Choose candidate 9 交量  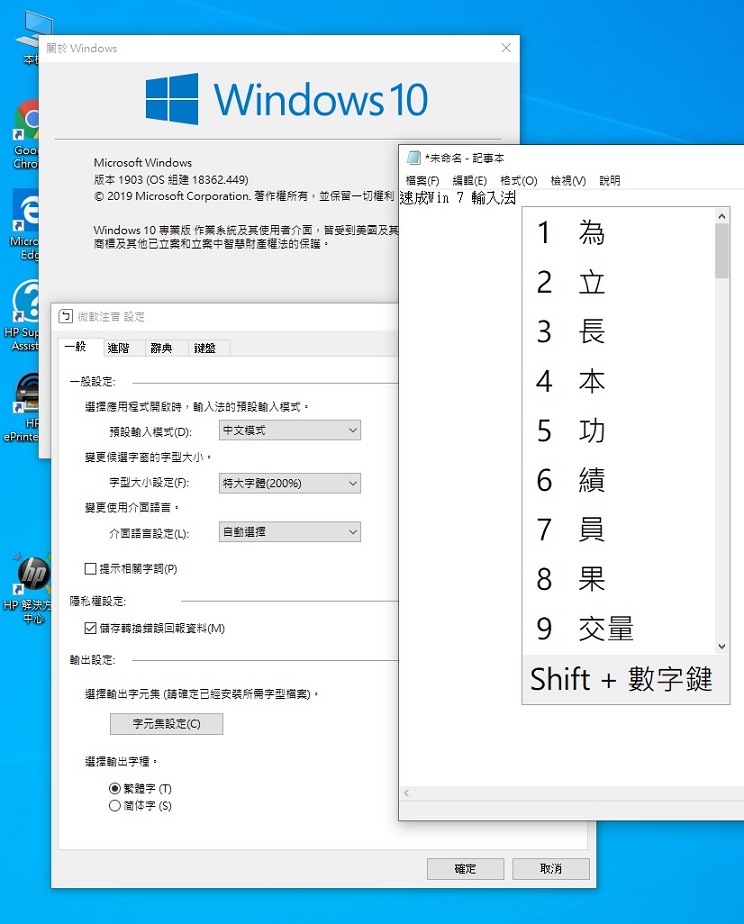tap(619, 628)
